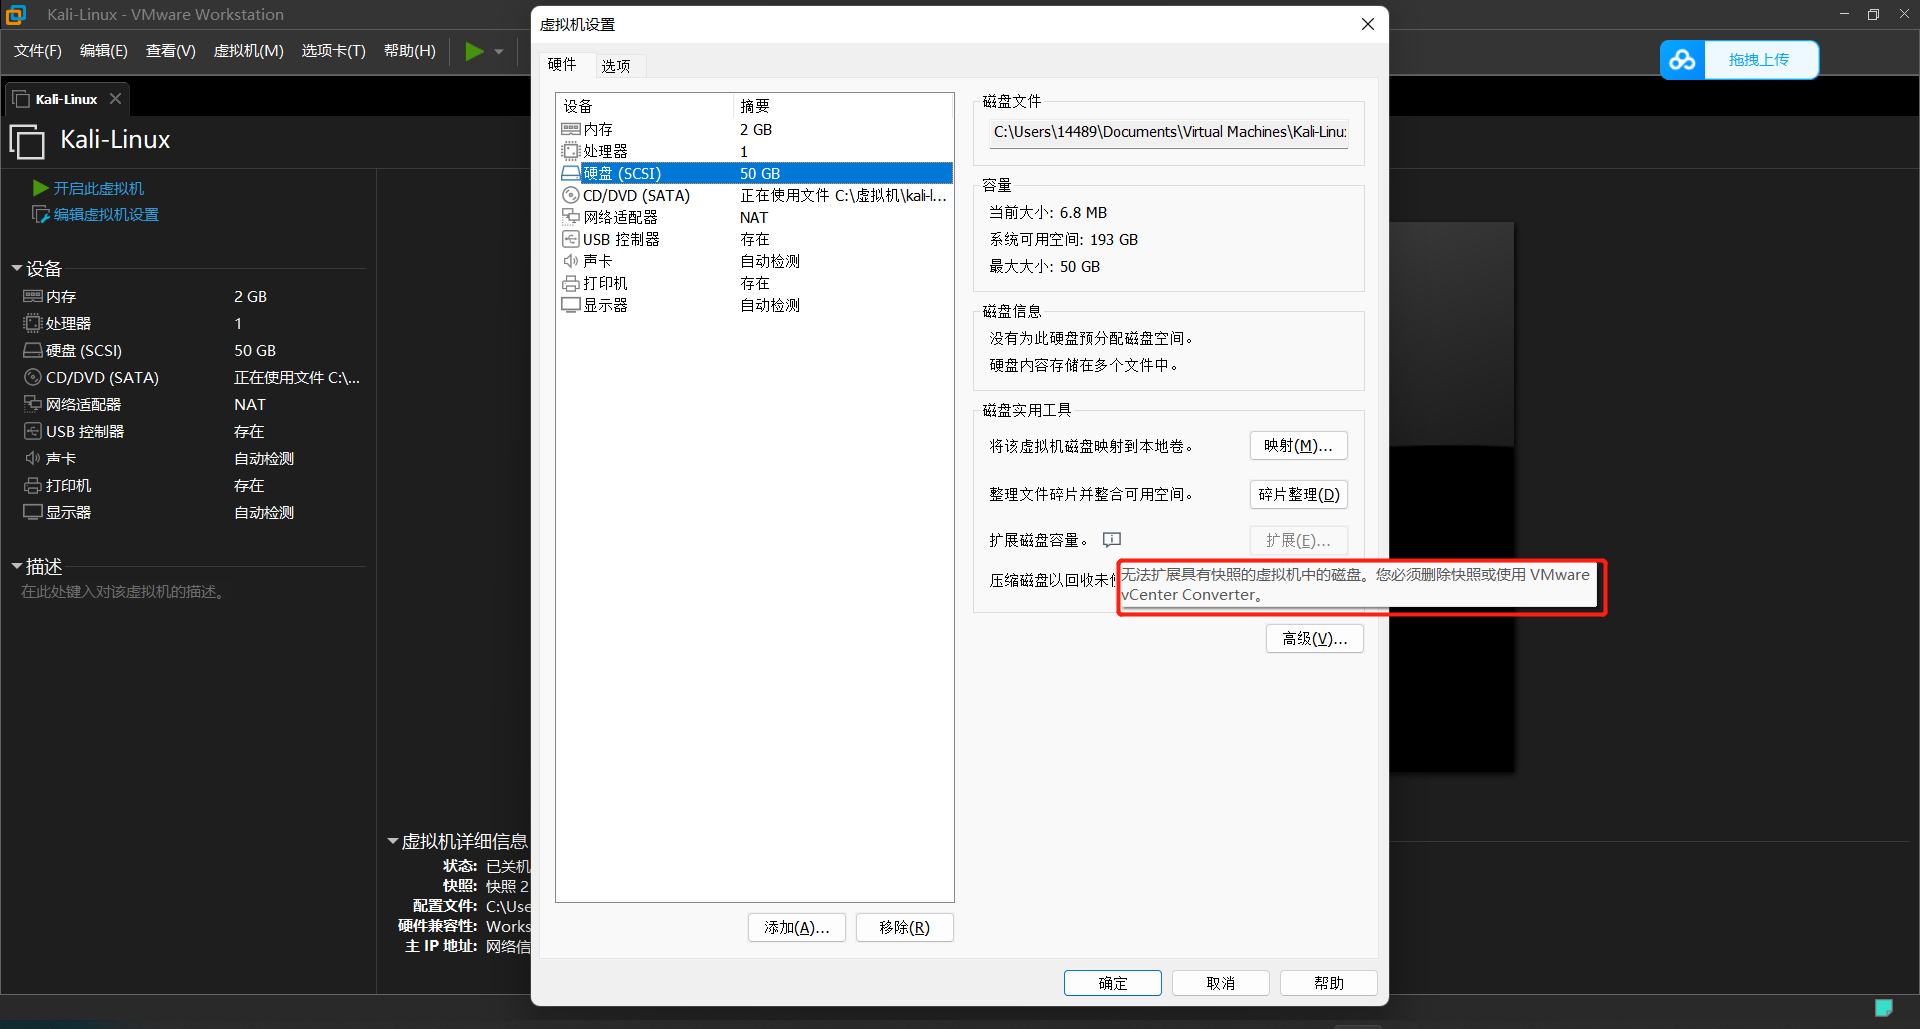Select the 内存 2 GB row in the dialog list
Screen dimensions: 1920x1029
click(755, 129)
